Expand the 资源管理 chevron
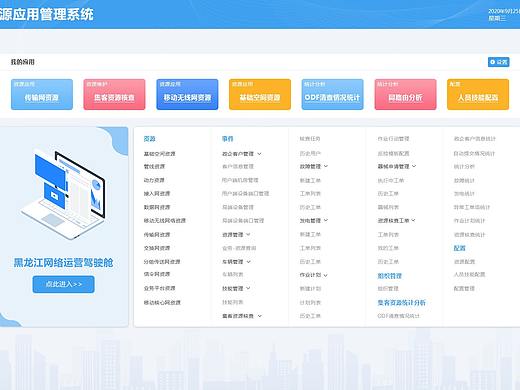Screen dimensions: 520x390 [248, 235]
